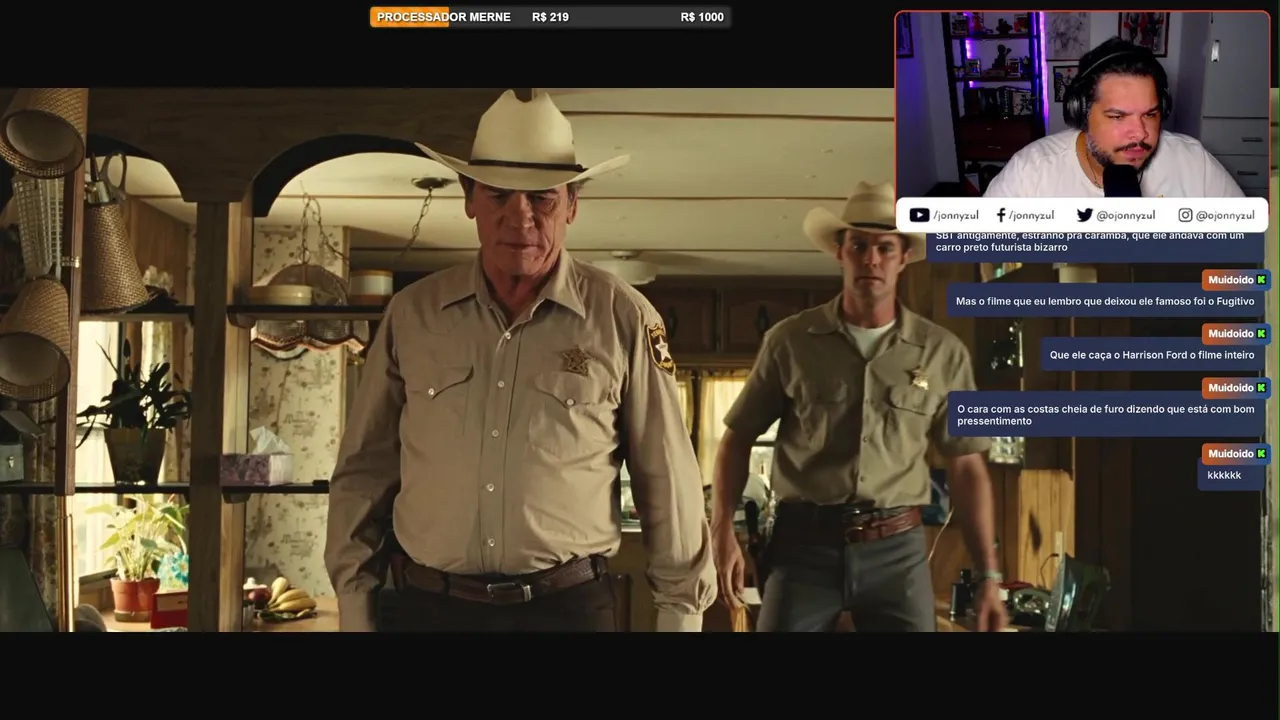Click the Instagram logo icon
The width and height of the screenshot is (1280, 720).
click(1185, 215)
